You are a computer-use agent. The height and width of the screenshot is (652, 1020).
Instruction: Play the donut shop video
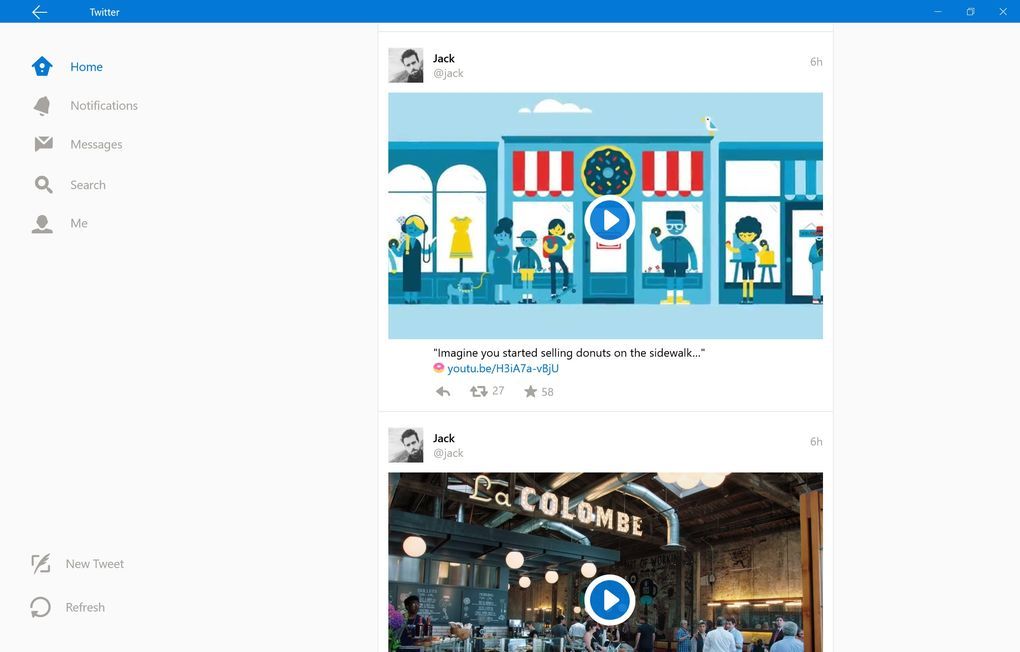click(x=609, y=219)
